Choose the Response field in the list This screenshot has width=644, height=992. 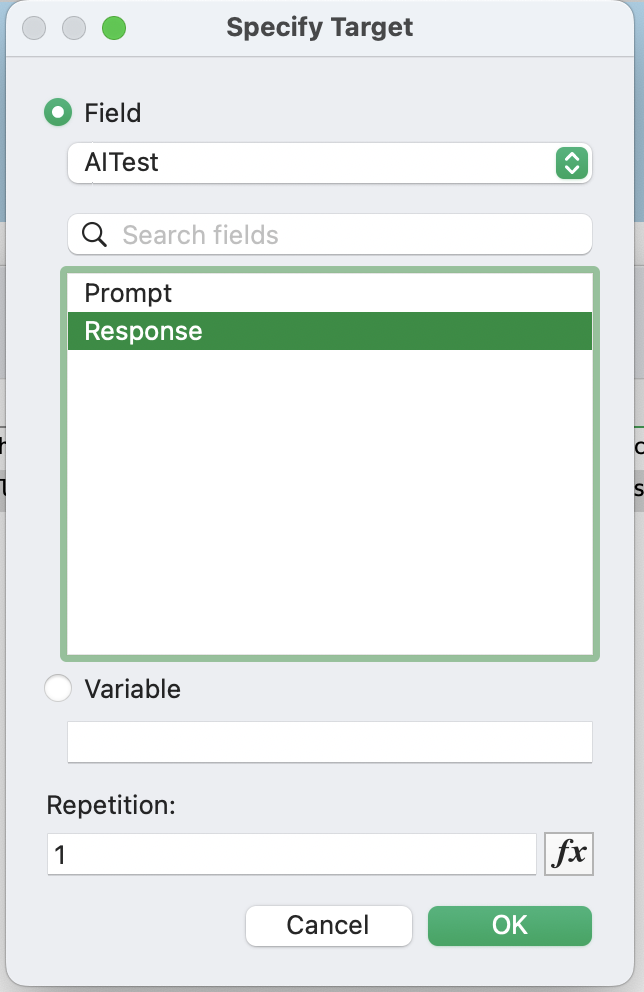pyautogui.click(x=330, y=331)
